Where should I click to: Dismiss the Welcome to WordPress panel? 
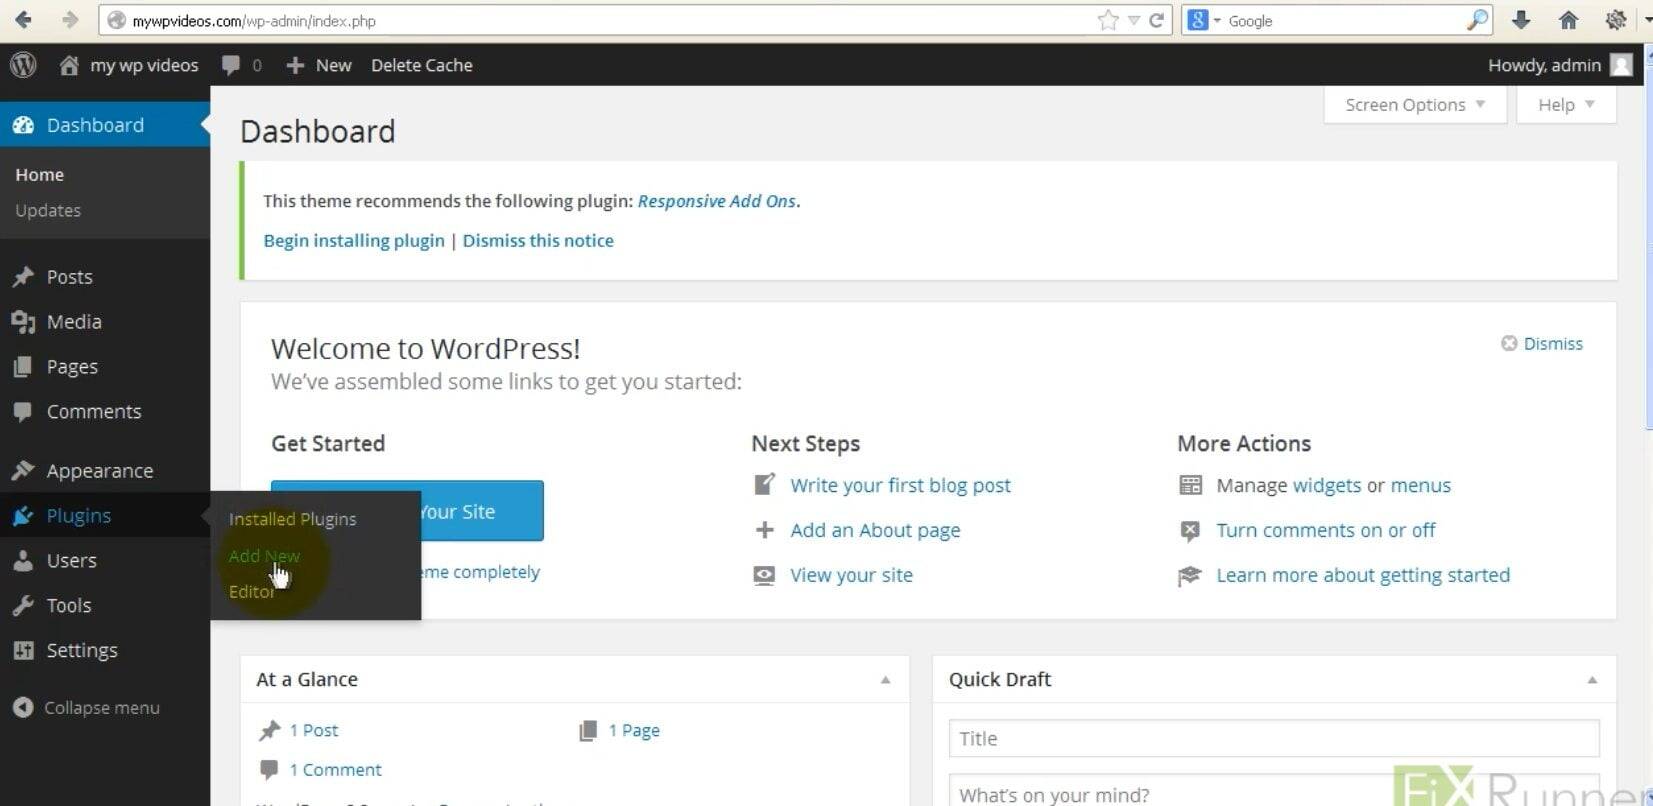[x=1542, y=343]
